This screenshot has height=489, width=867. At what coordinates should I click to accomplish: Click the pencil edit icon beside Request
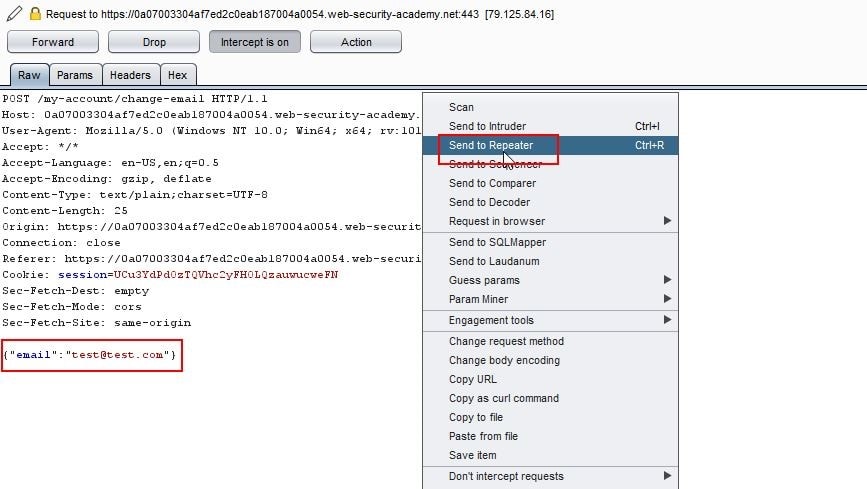[x=14, y=14]
